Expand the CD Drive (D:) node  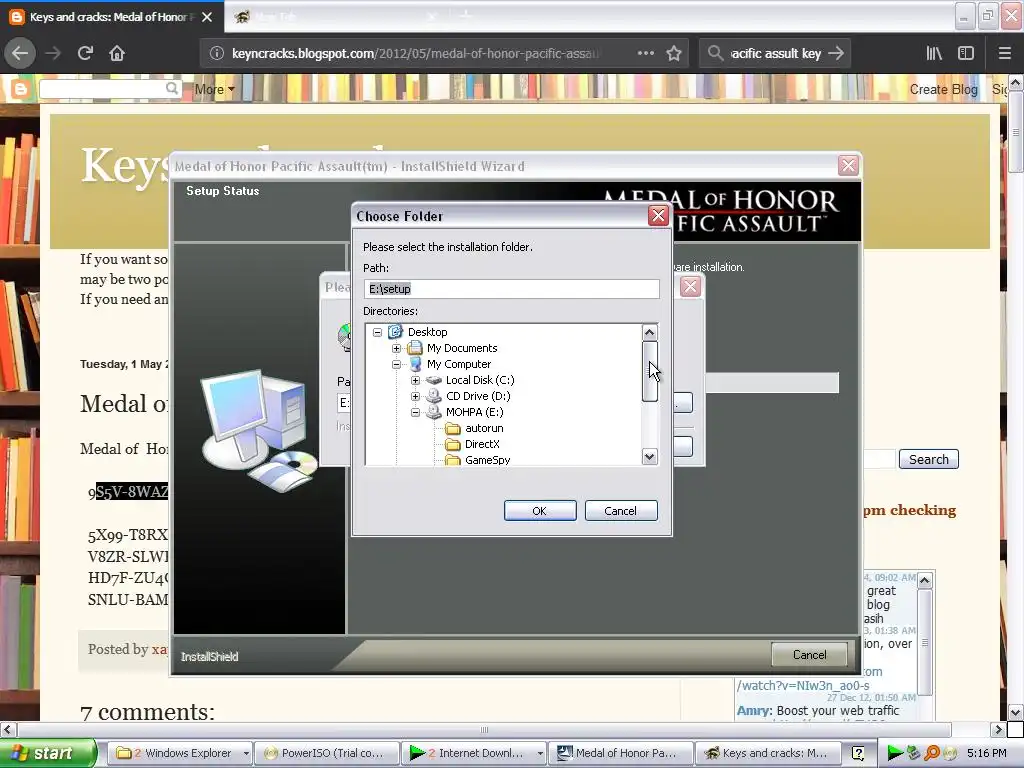(415, 396)
